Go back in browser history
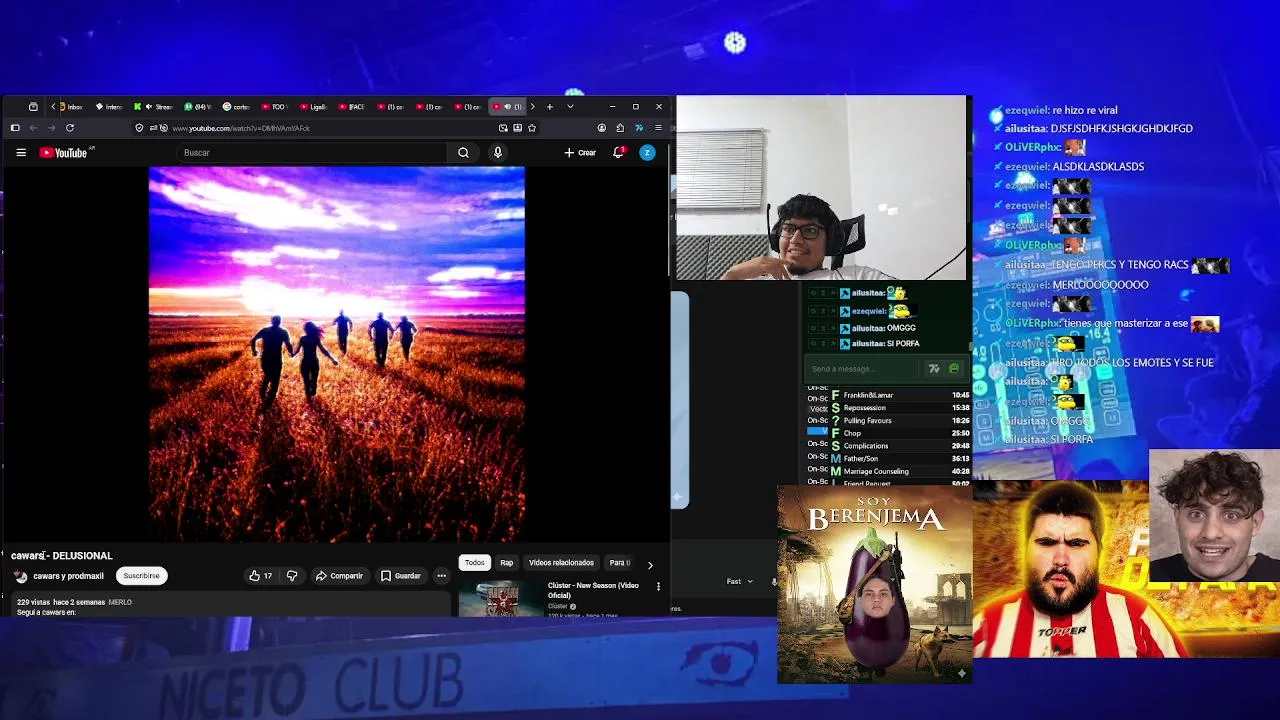The image size is (1280, 720). tap(33, 128)
